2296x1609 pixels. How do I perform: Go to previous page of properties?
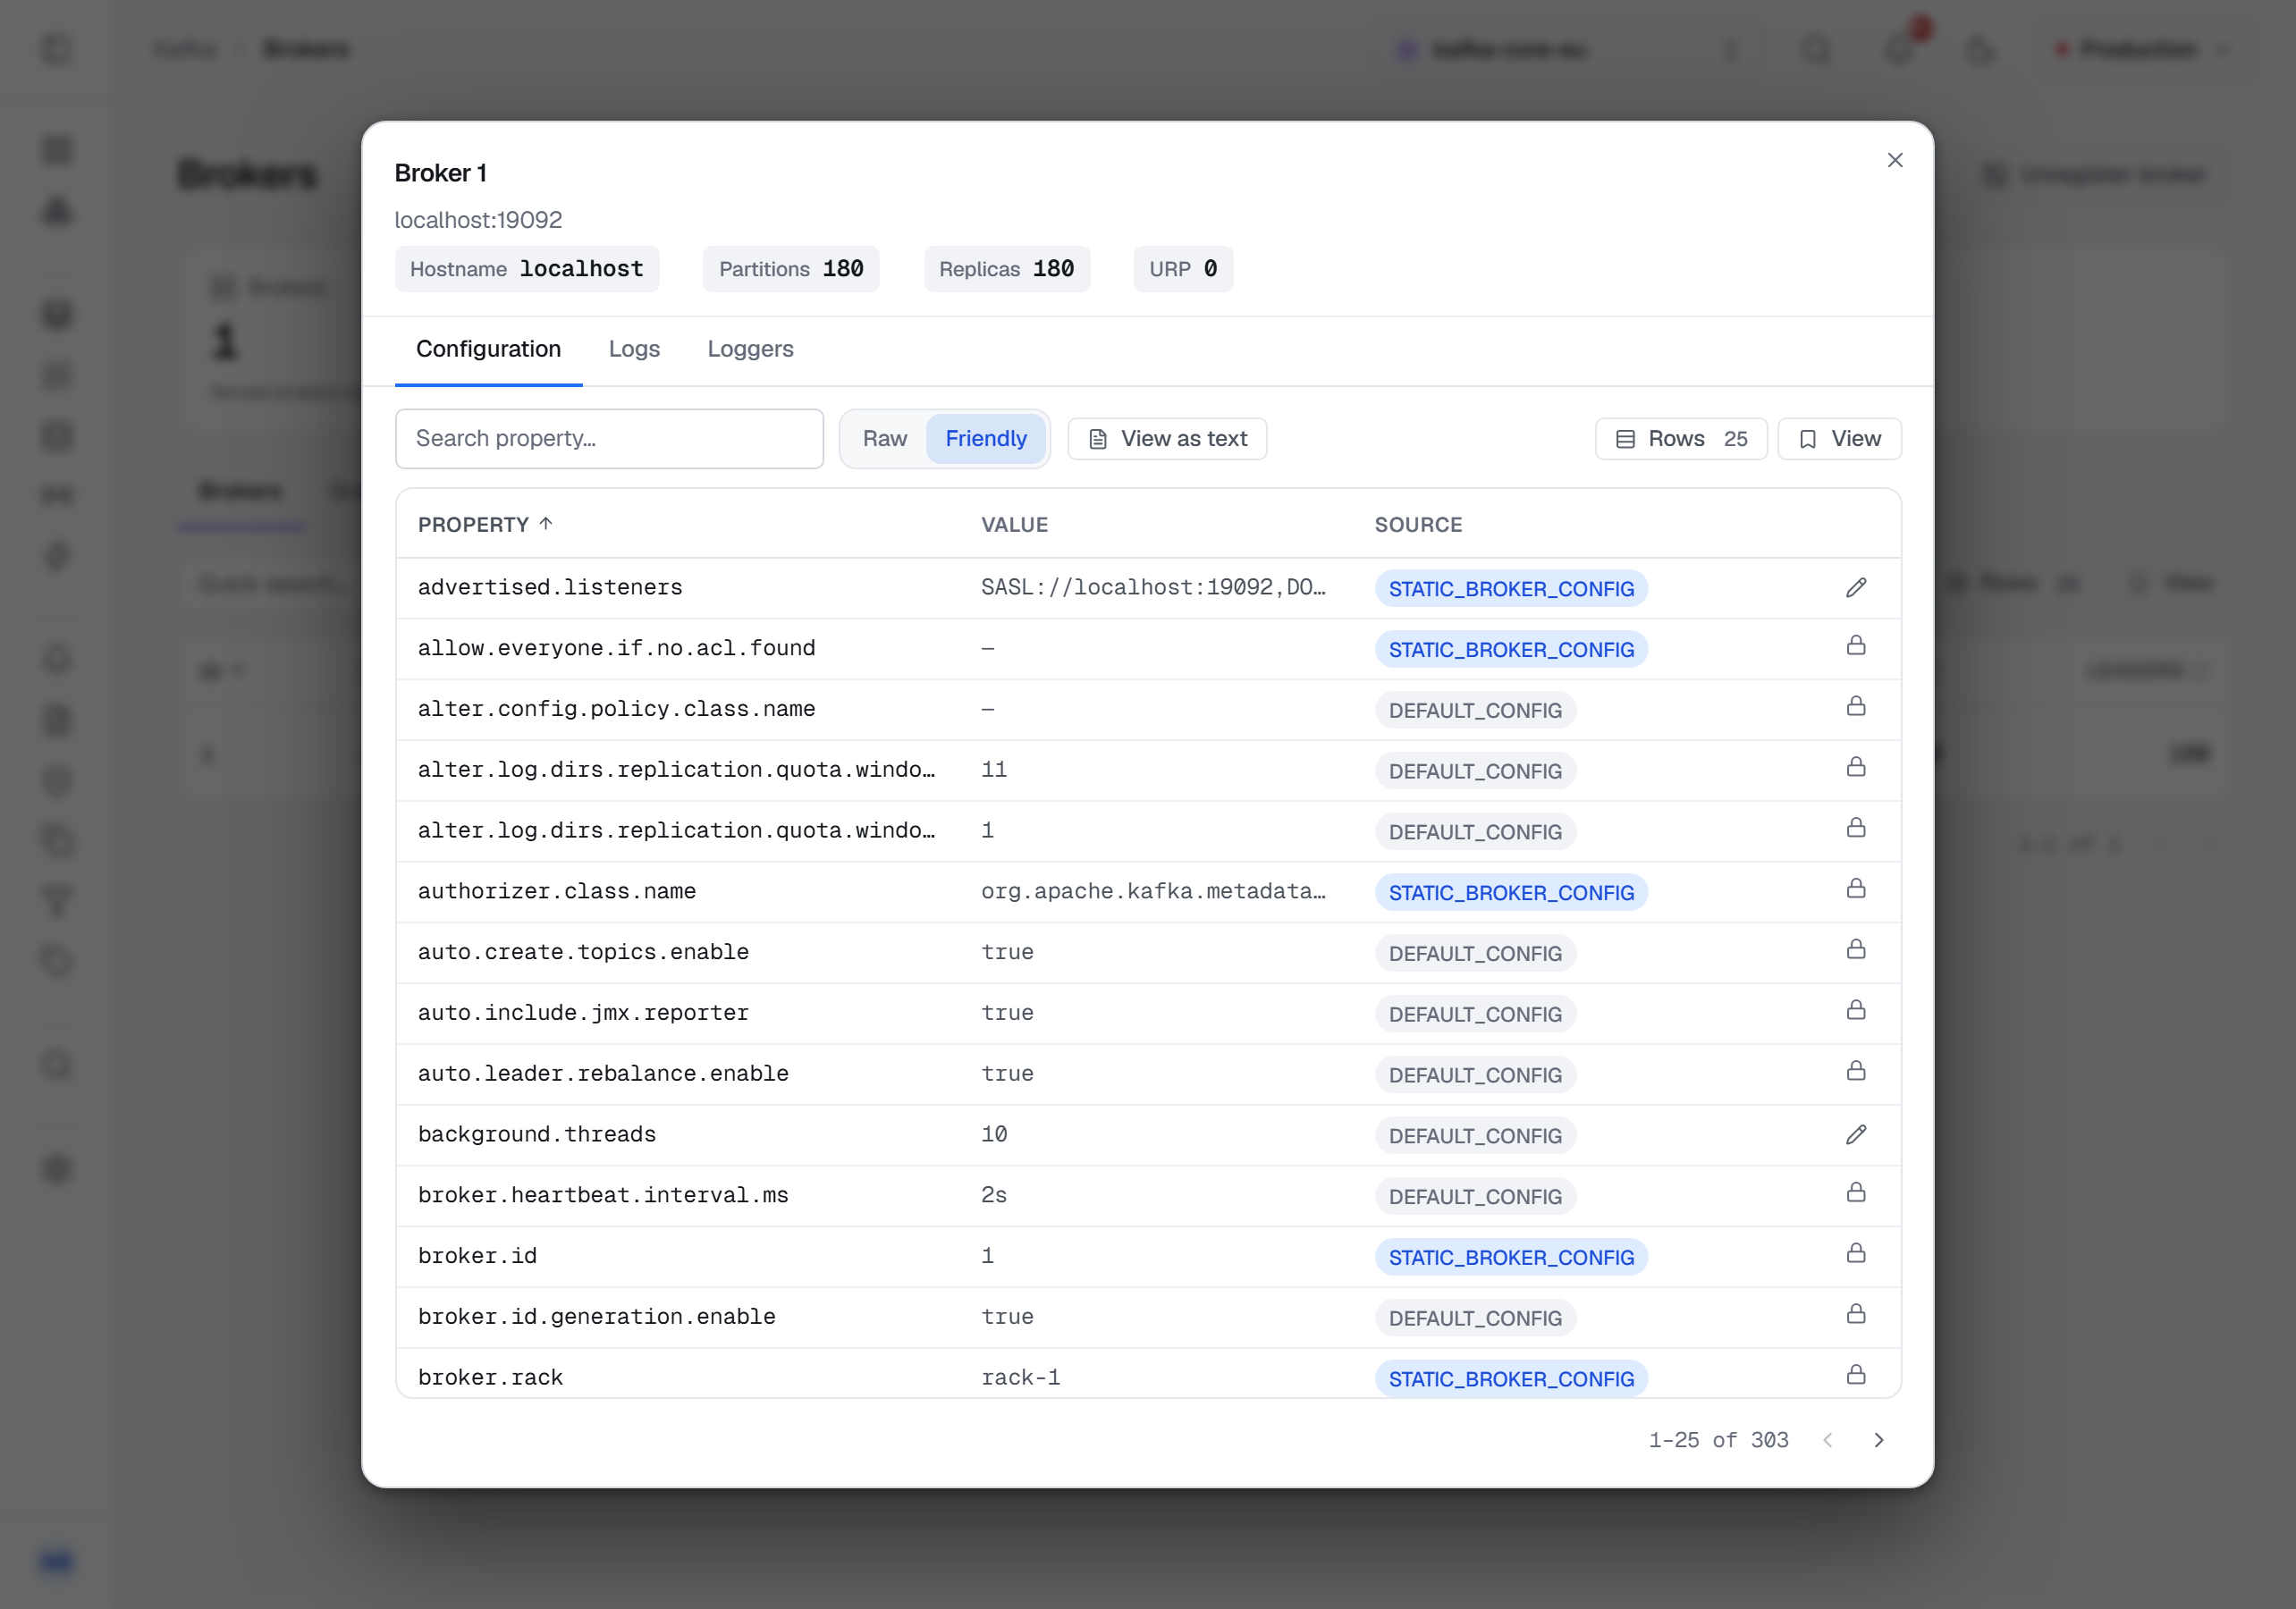[1827, 1440]
